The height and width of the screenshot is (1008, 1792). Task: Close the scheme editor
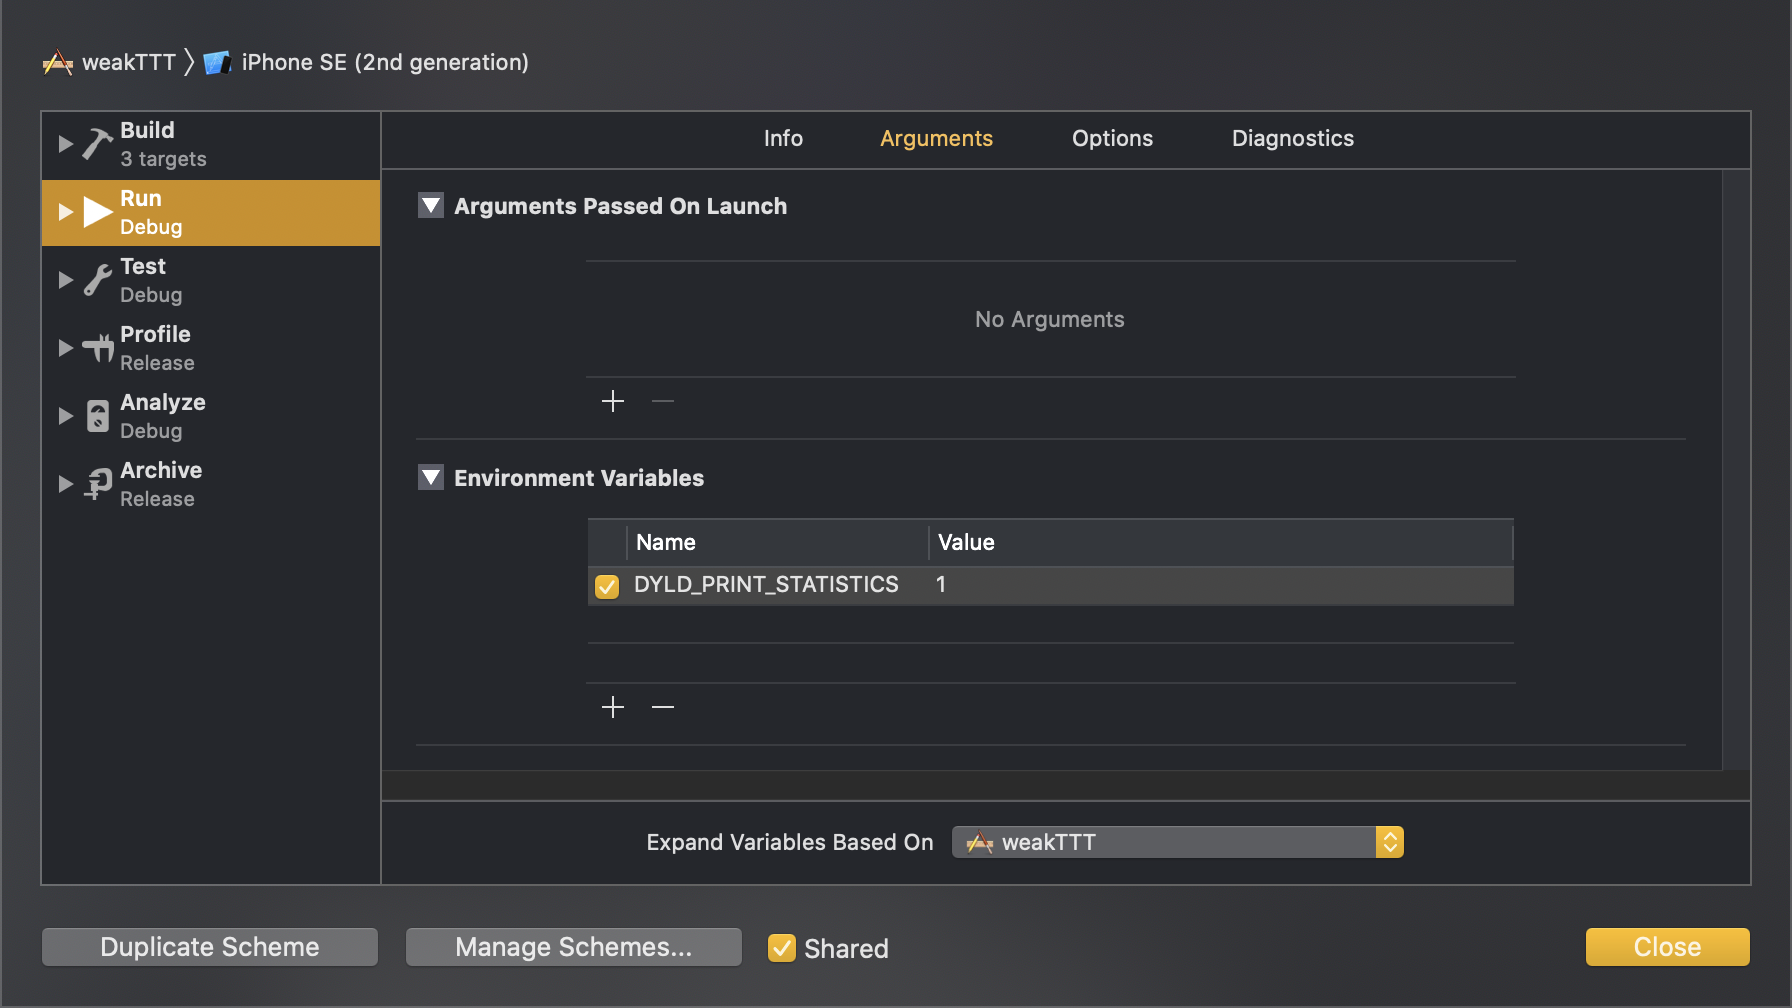click(1667, 947)
